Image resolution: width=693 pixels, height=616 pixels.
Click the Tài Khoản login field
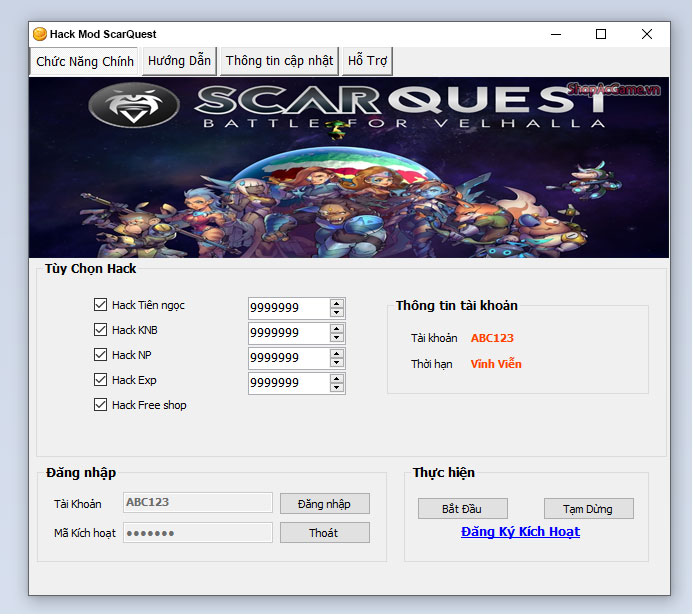pyautogui.click(x=198, y=503)
